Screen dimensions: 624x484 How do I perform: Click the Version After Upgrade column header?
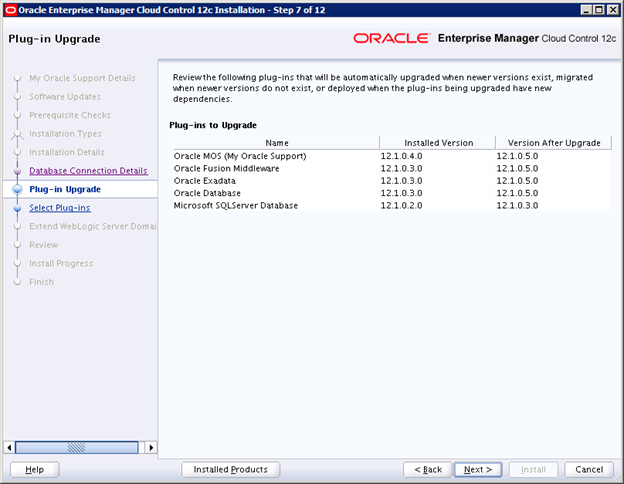[x=554, y=143]
